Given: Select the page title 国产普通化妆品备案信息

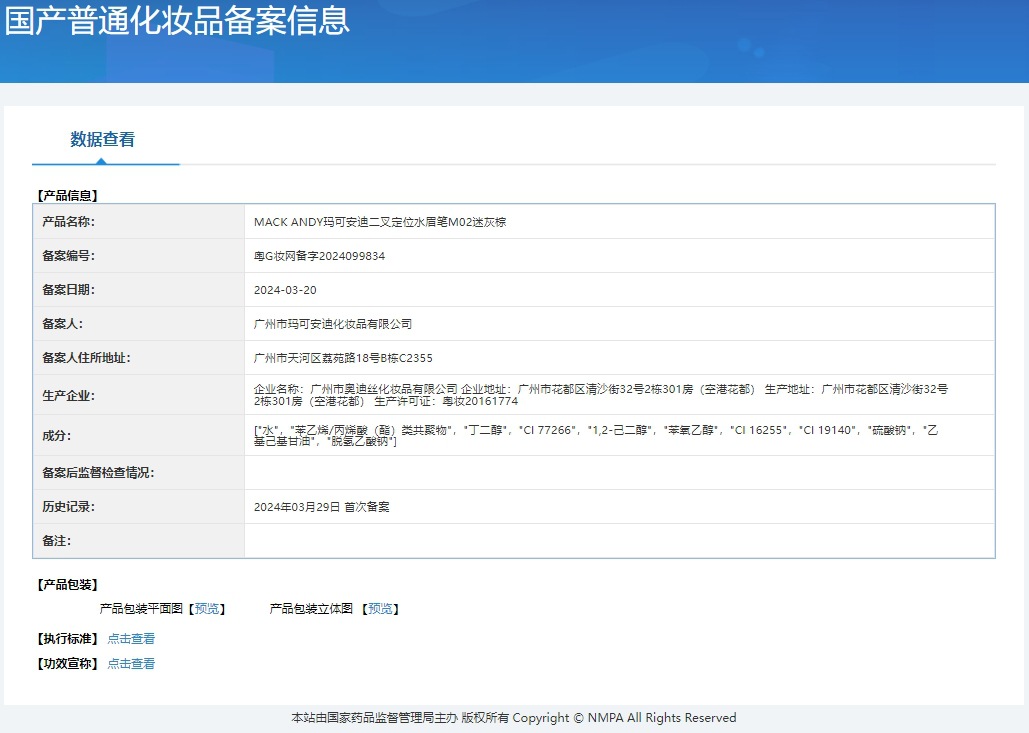Looking at the screenshot, I should (177, 21).
